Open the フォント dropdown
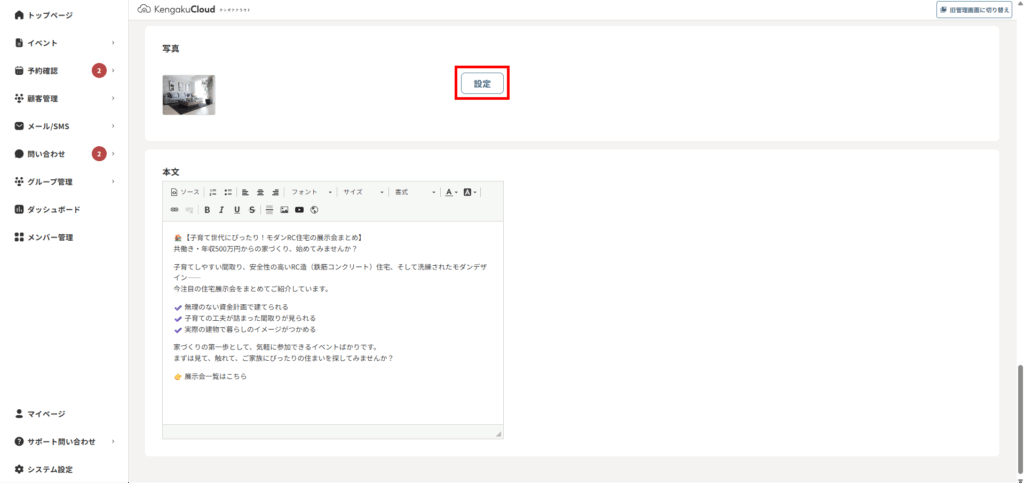 [312, 192]
